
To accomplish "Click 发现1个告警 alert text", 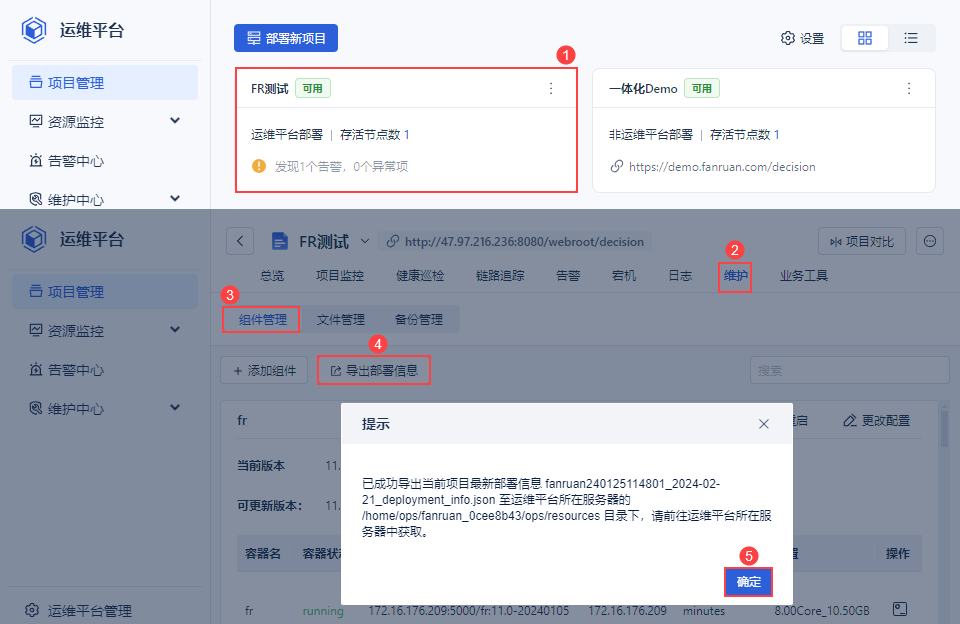I will (x=341, y=167).
